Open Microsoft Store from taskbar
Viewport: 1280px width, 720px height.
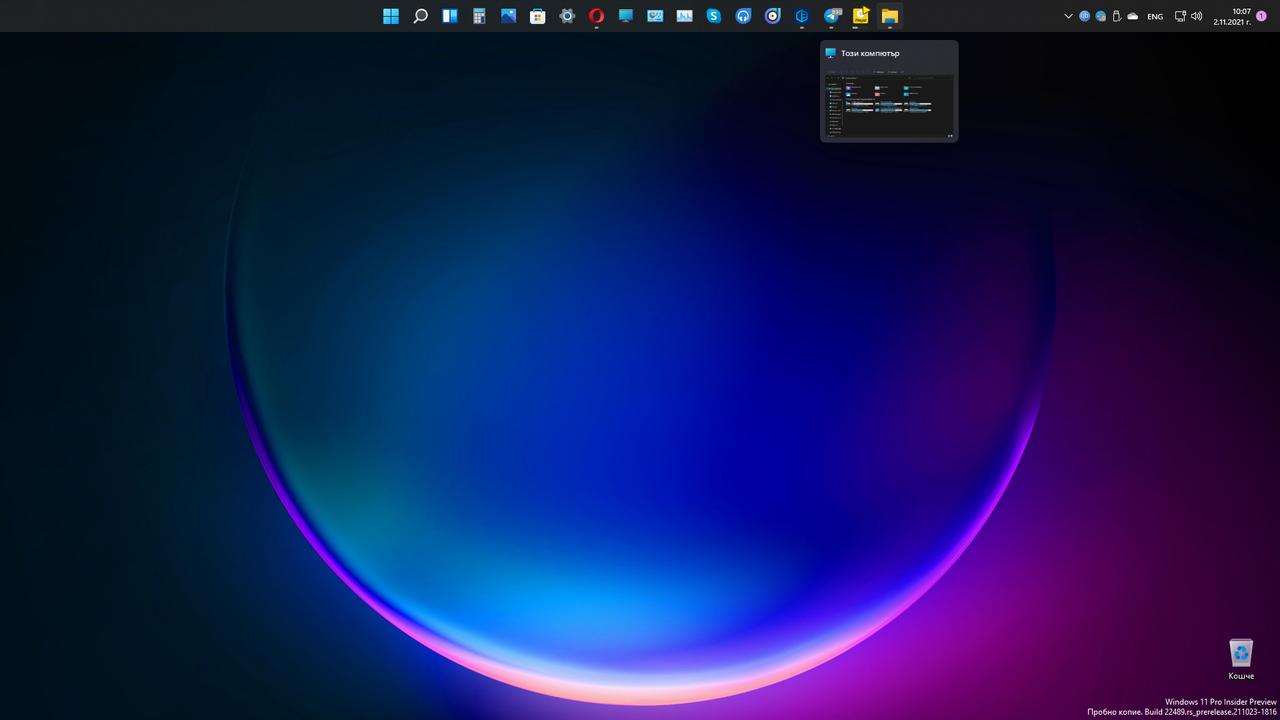(x=538, y=16)
